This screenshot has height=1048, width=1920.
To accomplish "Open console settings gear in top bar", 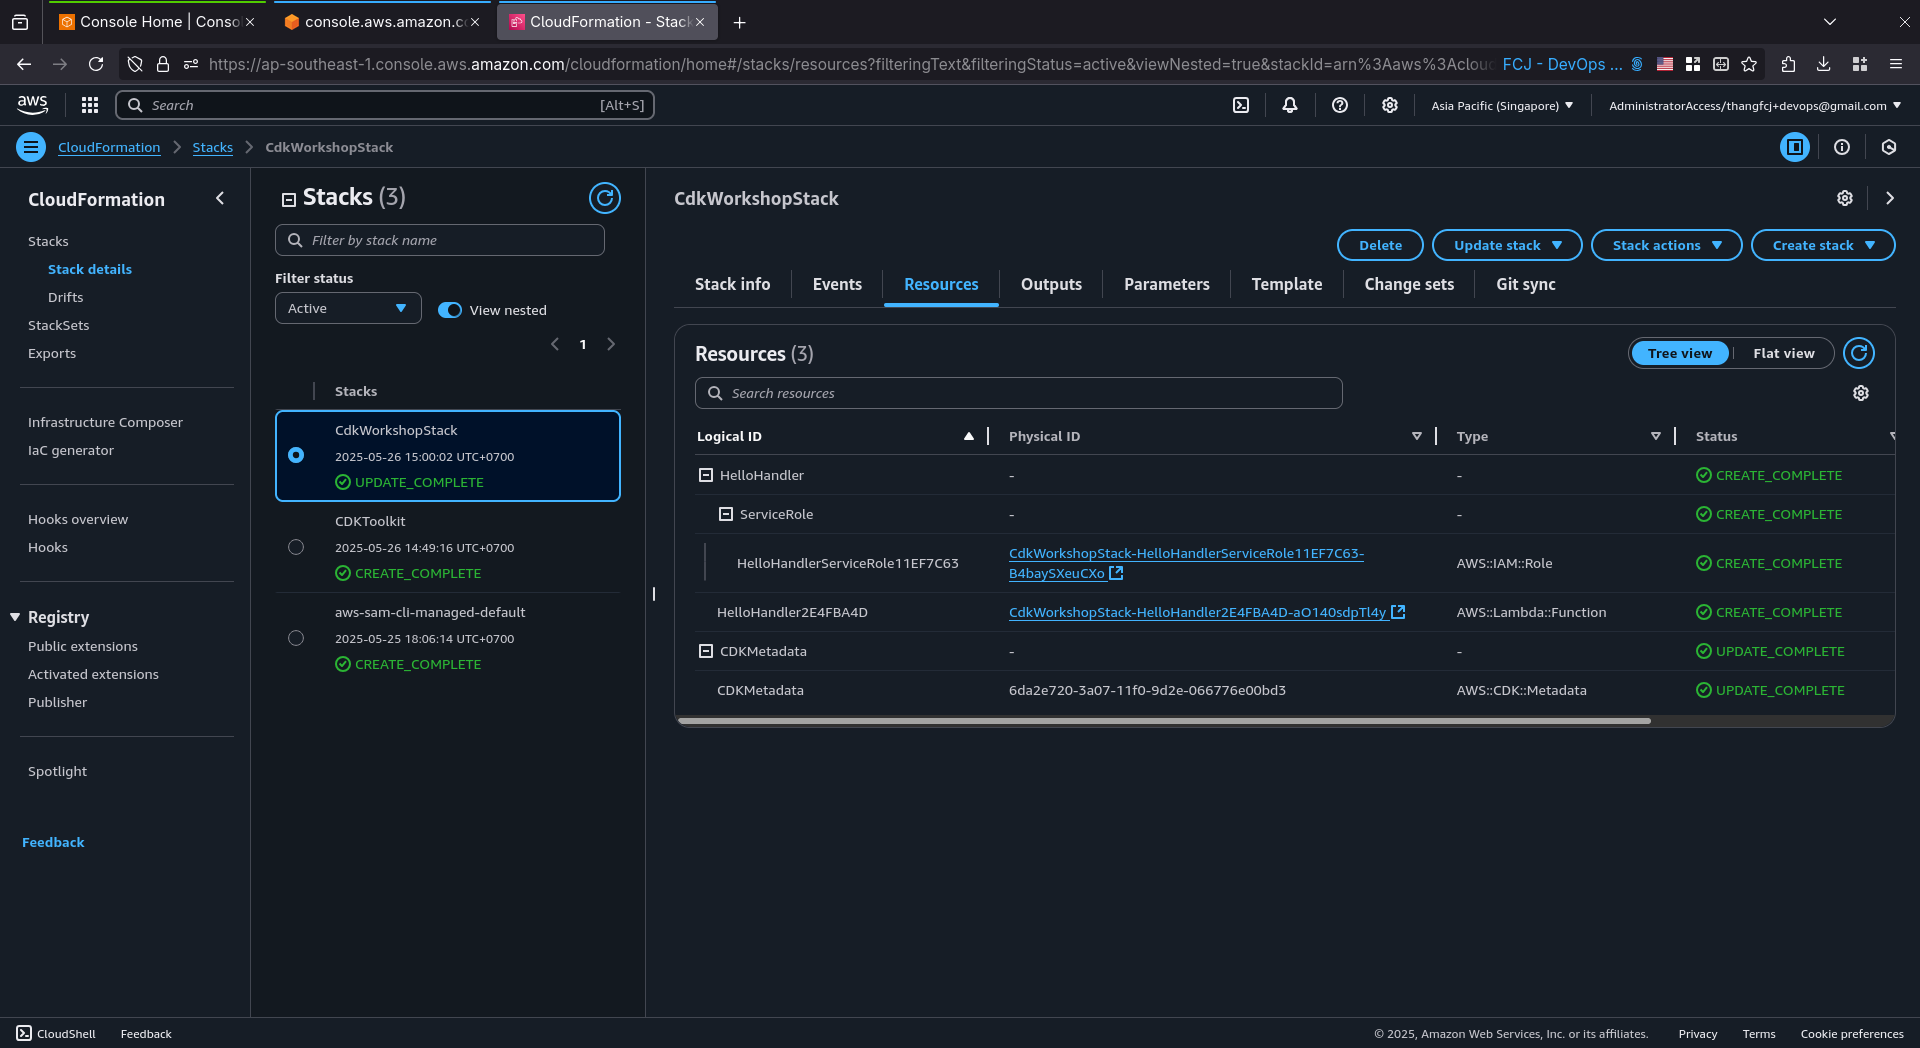I will pyautogui.click(x=1390, y=105).
